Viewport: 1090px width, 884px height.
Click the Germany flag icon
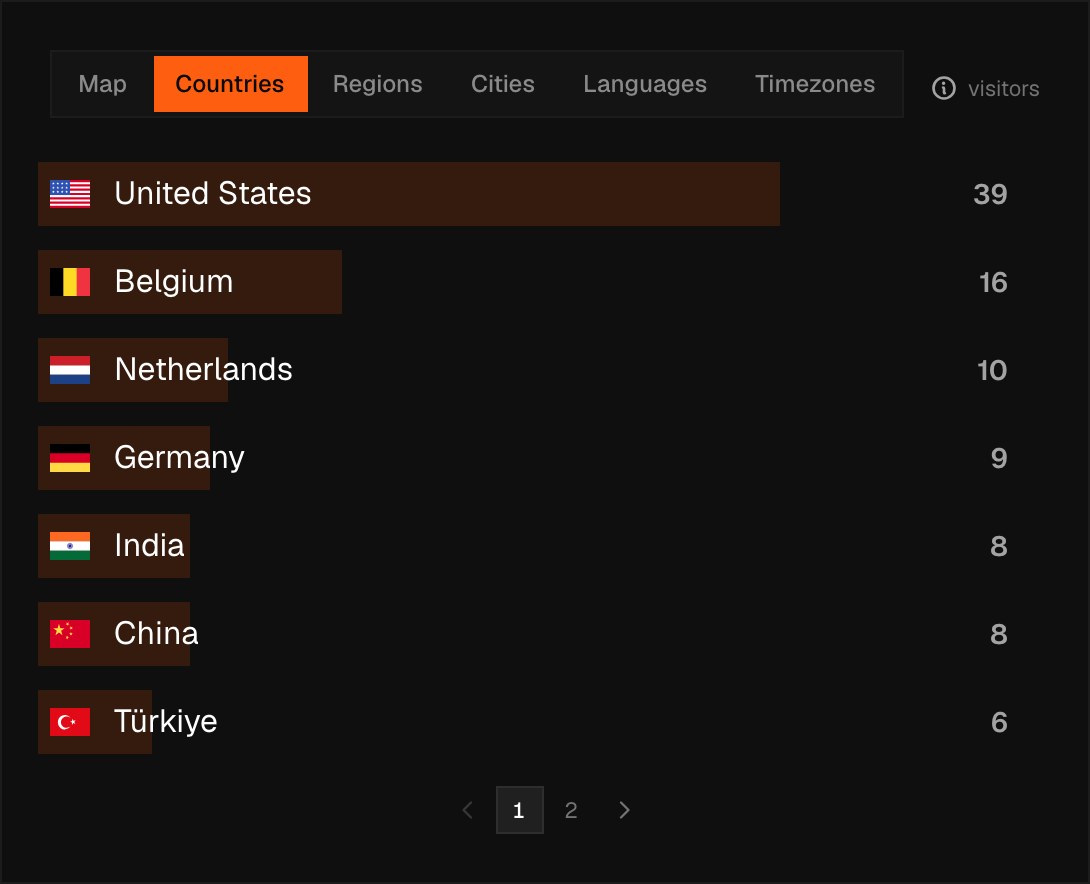tap(70, 458)
